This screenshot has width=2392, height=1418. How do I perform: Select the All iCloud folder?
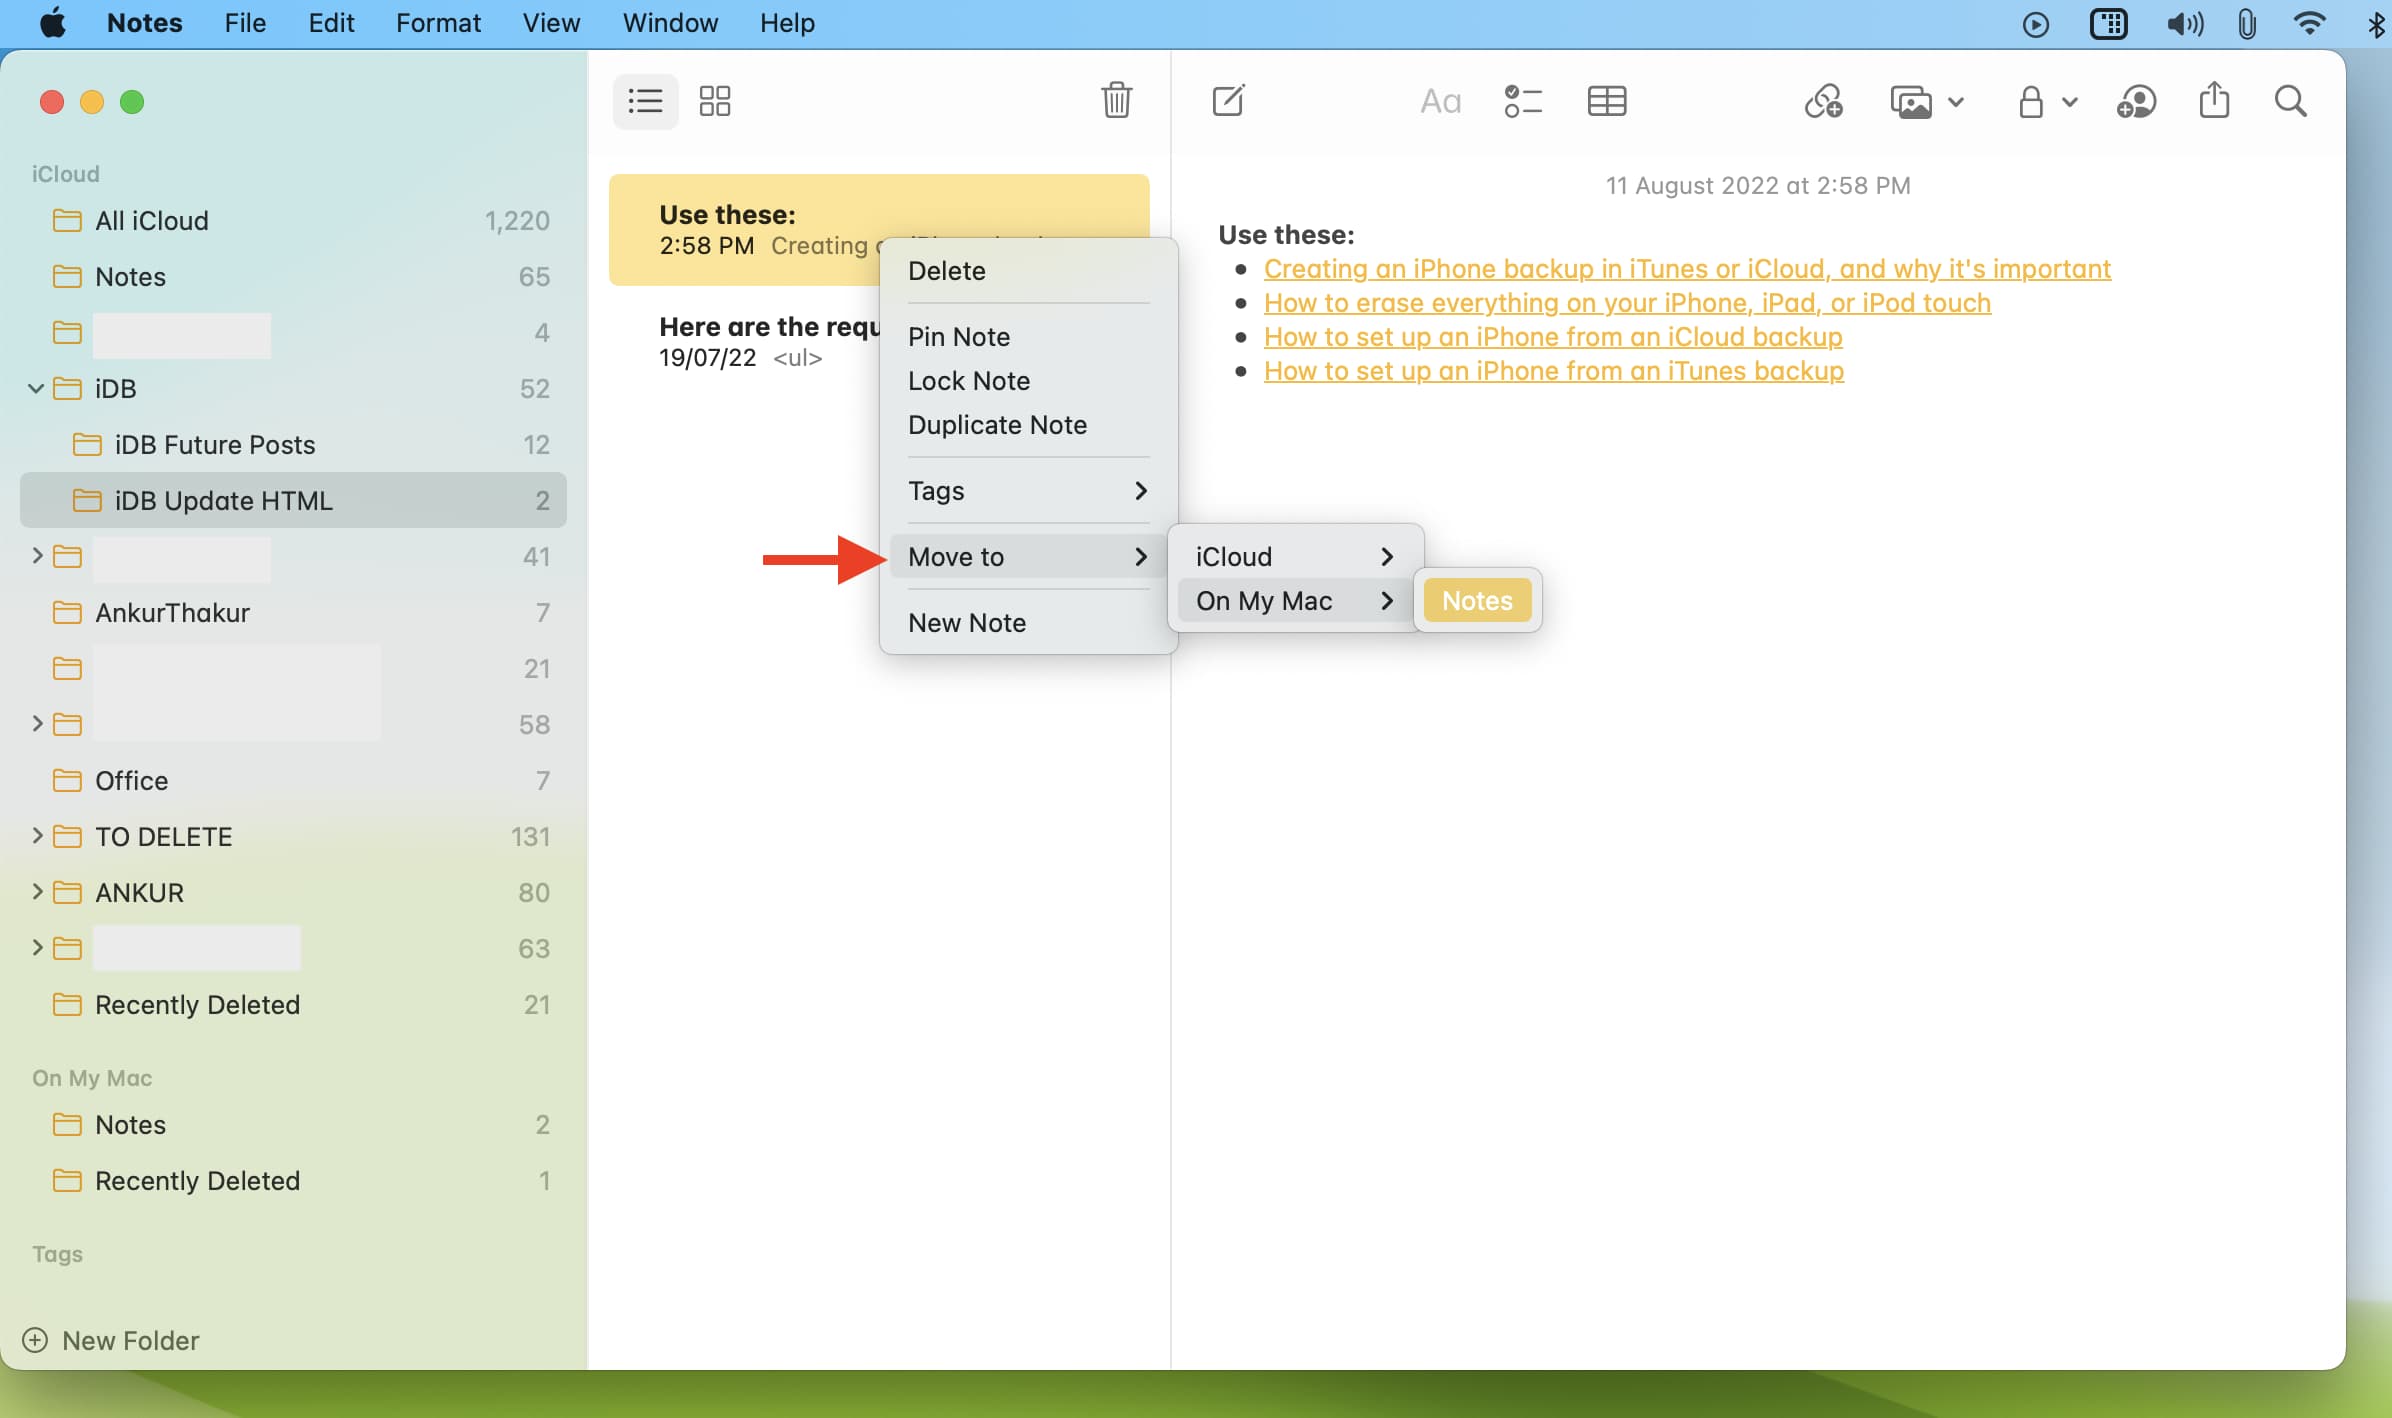(x=293, y=221)
